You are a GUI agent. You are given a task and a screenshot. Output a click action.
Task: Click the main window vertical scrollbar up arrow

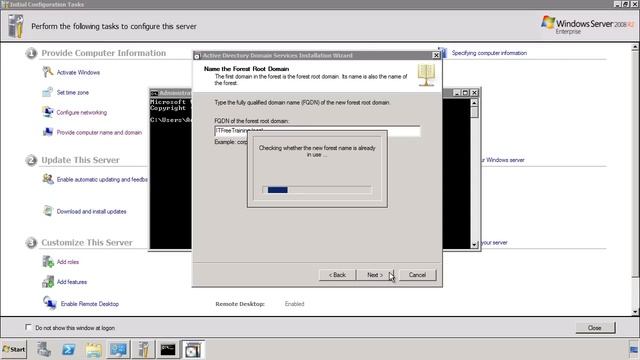[635, 48]
